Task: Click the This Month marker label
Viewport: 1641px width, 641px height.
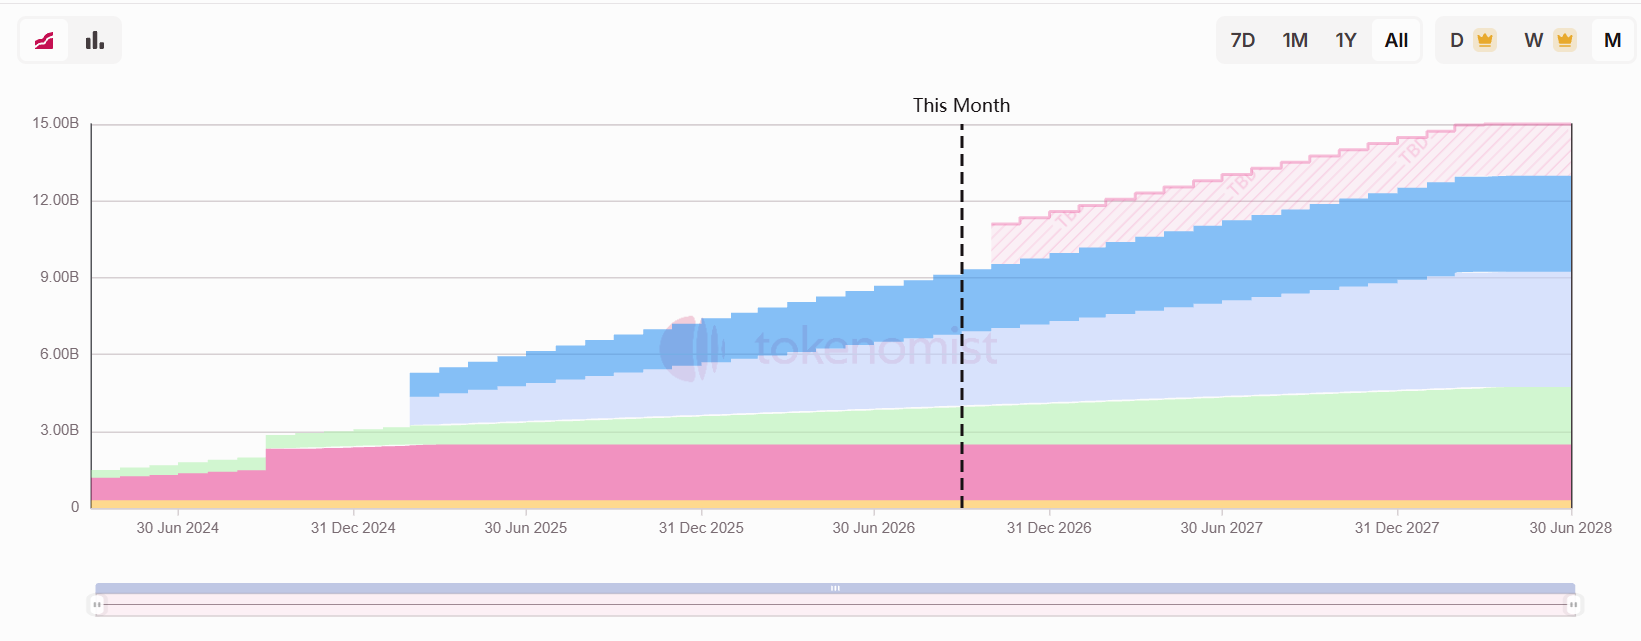Action: tap(961, 105)
